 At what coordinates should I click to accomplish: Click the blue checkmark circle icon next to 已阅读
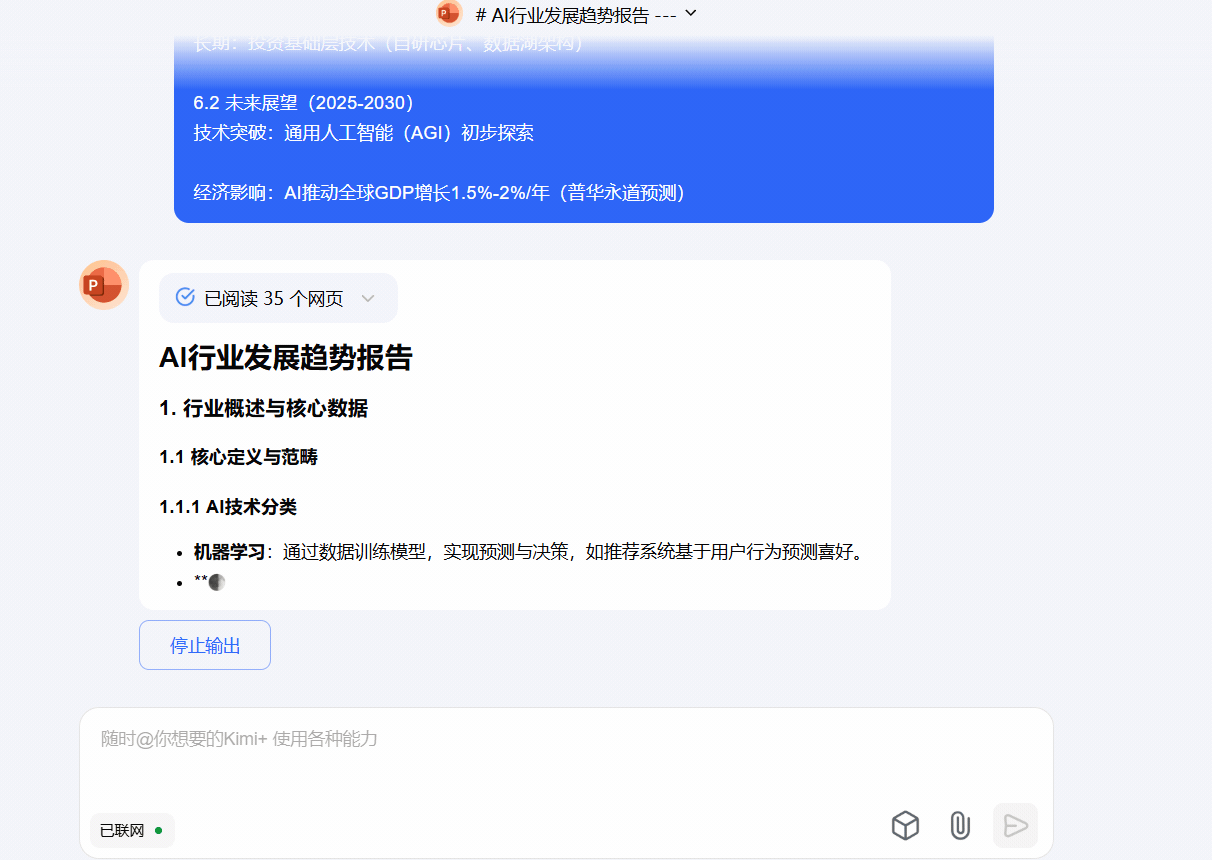pos(185,297)
